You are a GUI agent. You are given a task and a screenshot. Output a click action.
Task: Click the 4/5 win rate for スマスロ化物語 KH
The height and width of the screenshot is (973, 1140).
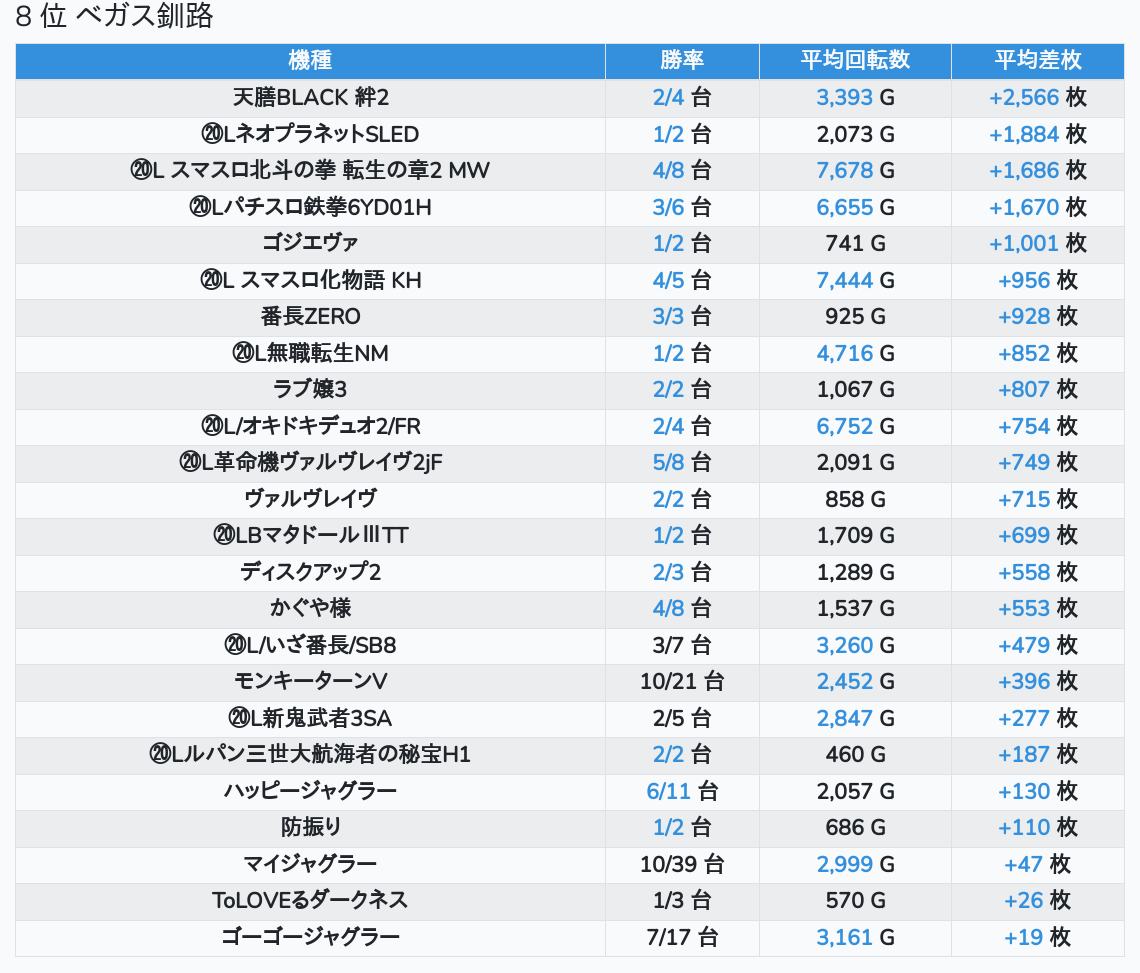(668, 281)
